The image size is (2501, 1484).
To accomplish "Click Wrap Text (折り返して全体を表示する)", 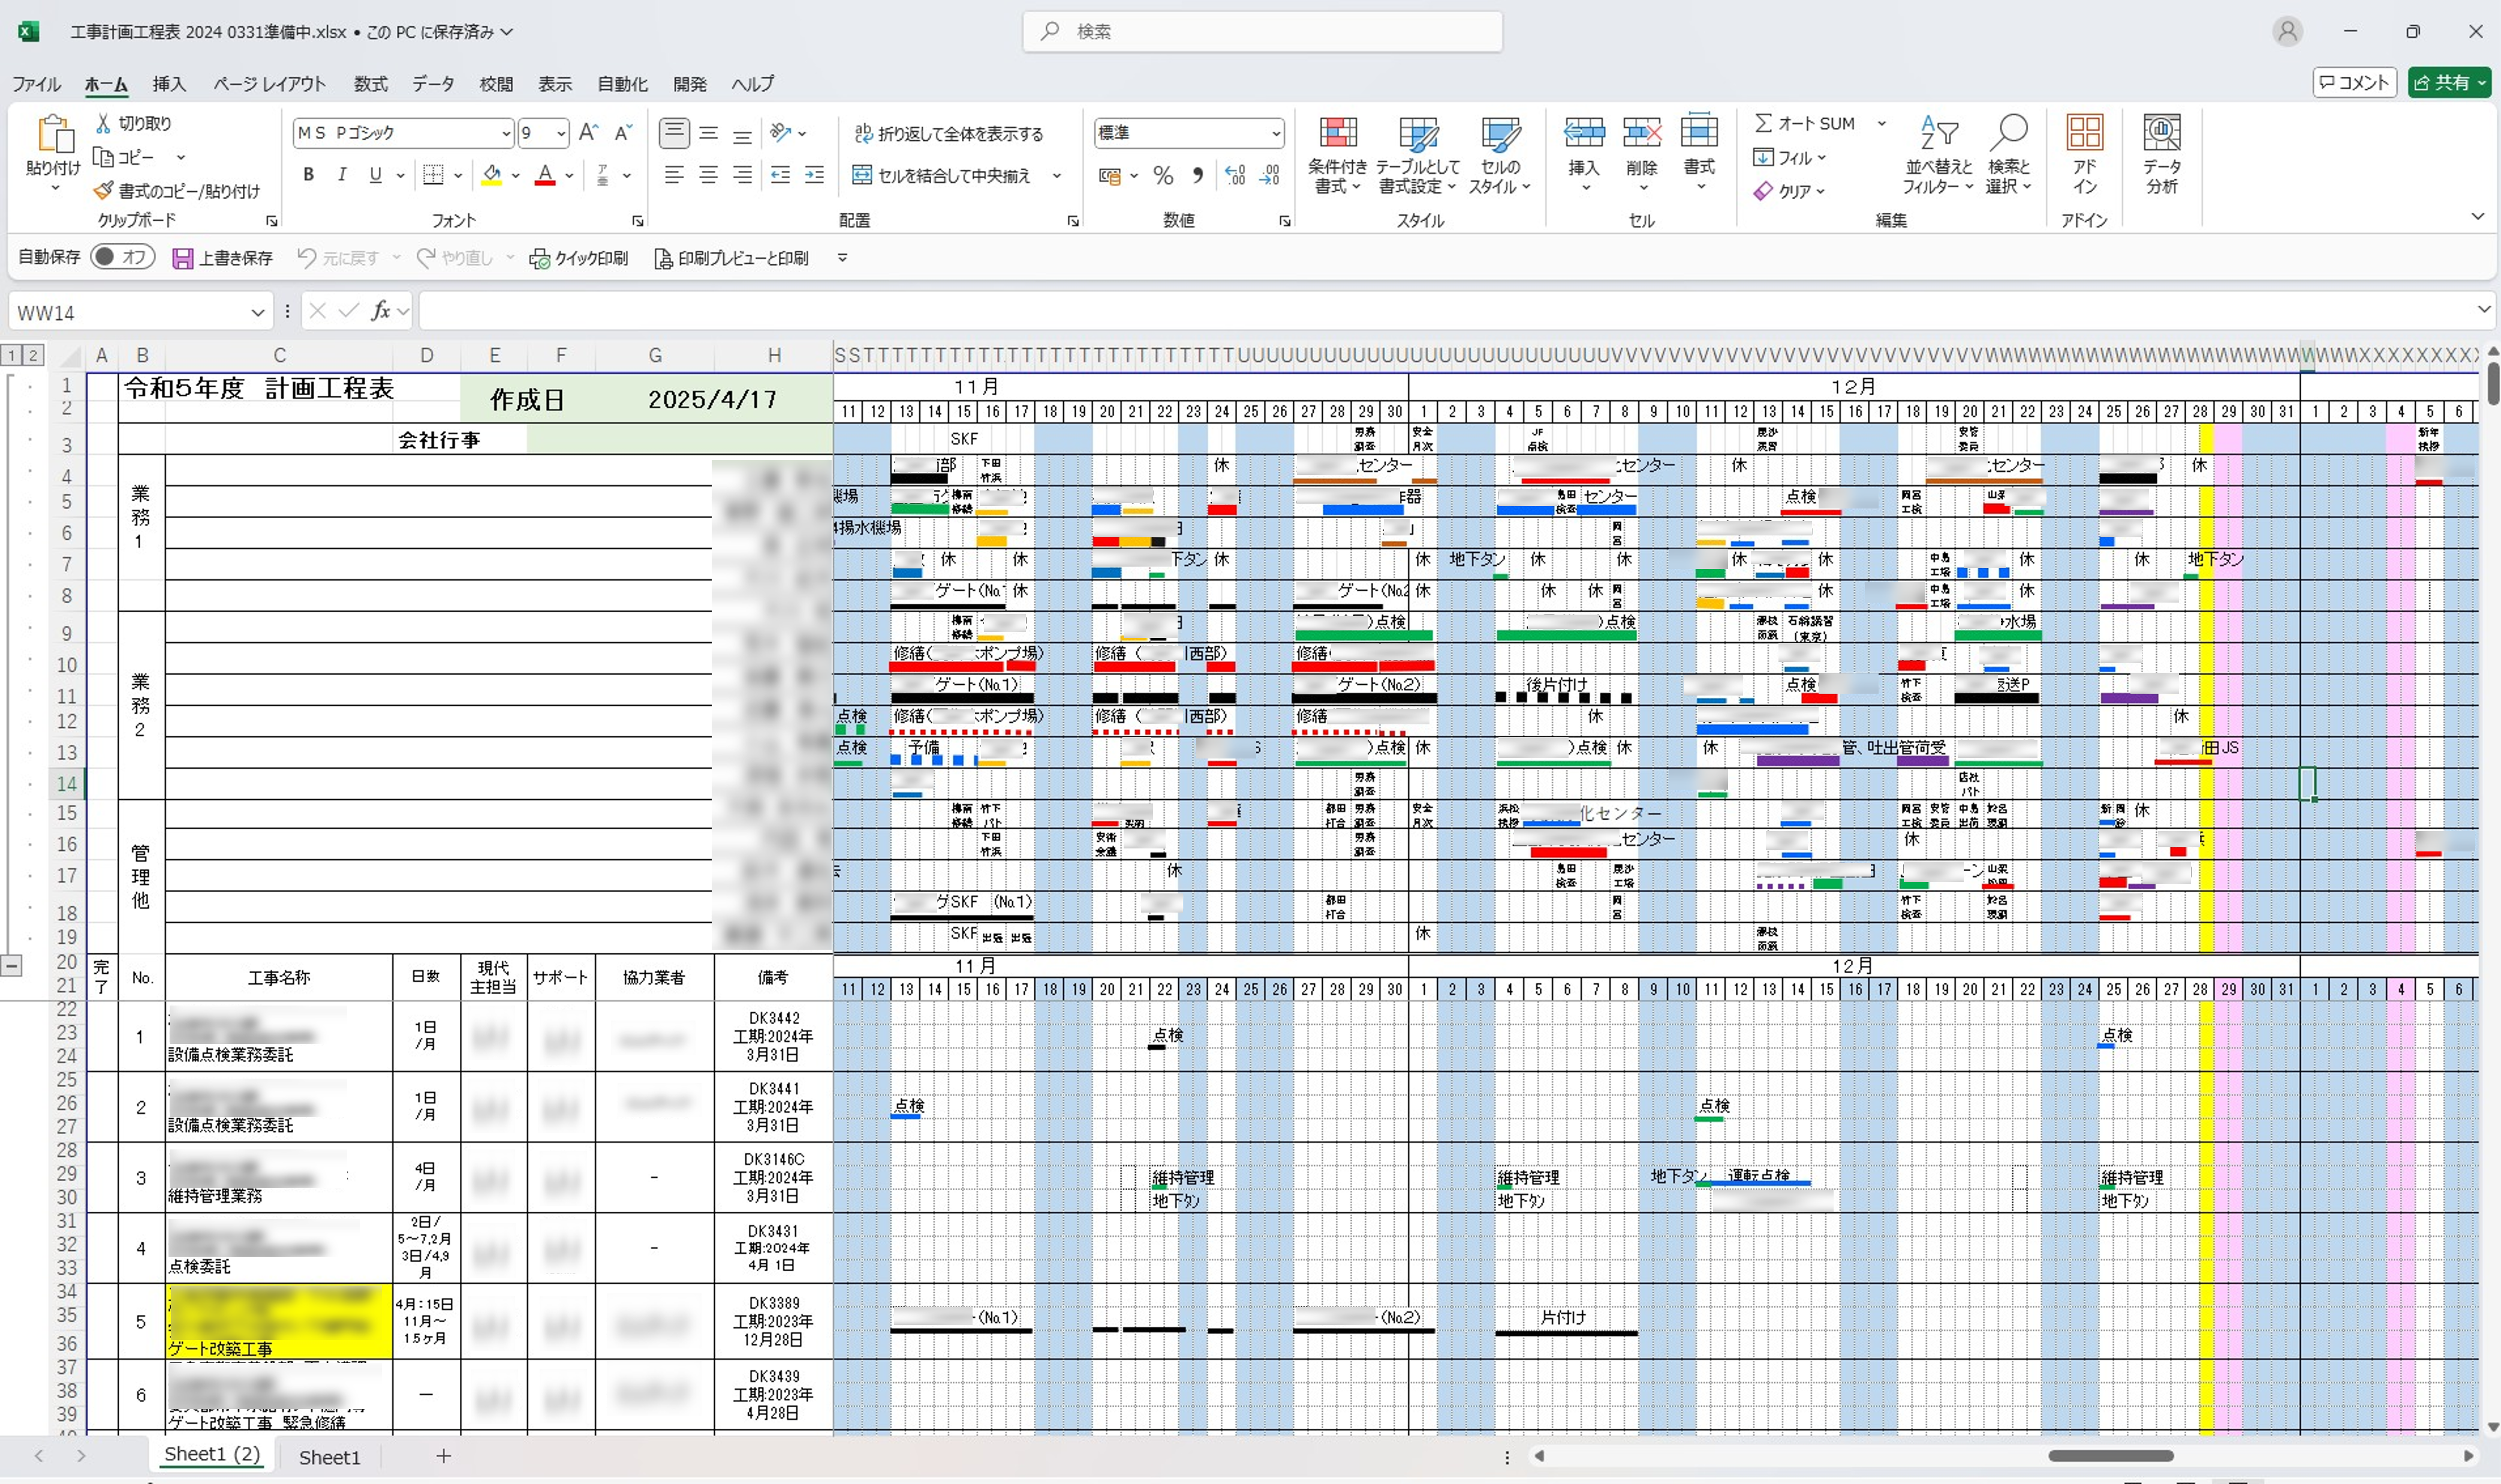I will tap(948, 133).
